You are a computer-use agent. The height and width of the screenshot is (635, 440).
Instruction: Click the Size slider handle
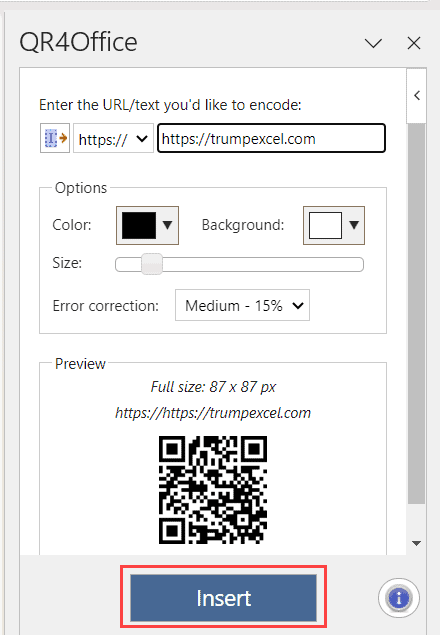tap(152, 264)
